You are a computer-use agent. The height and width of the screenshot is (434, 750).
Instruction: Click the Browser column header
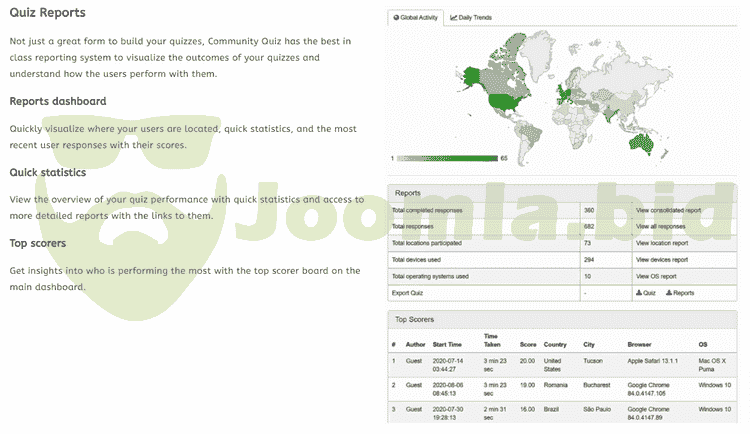coord(639,345)
